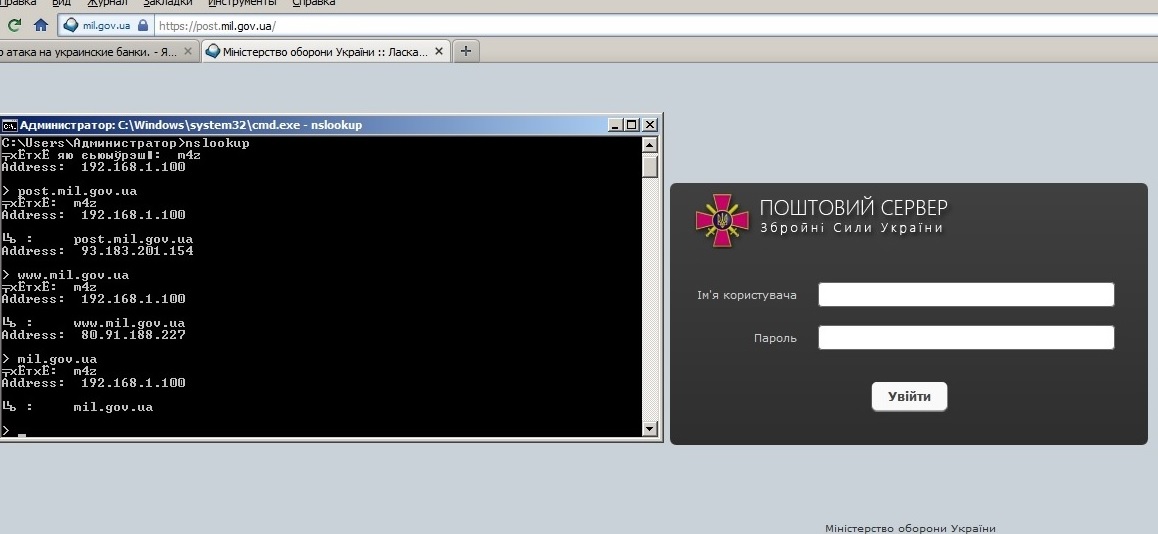
Task: Click the padlock security icon in address bar
Action: [143, 25]
